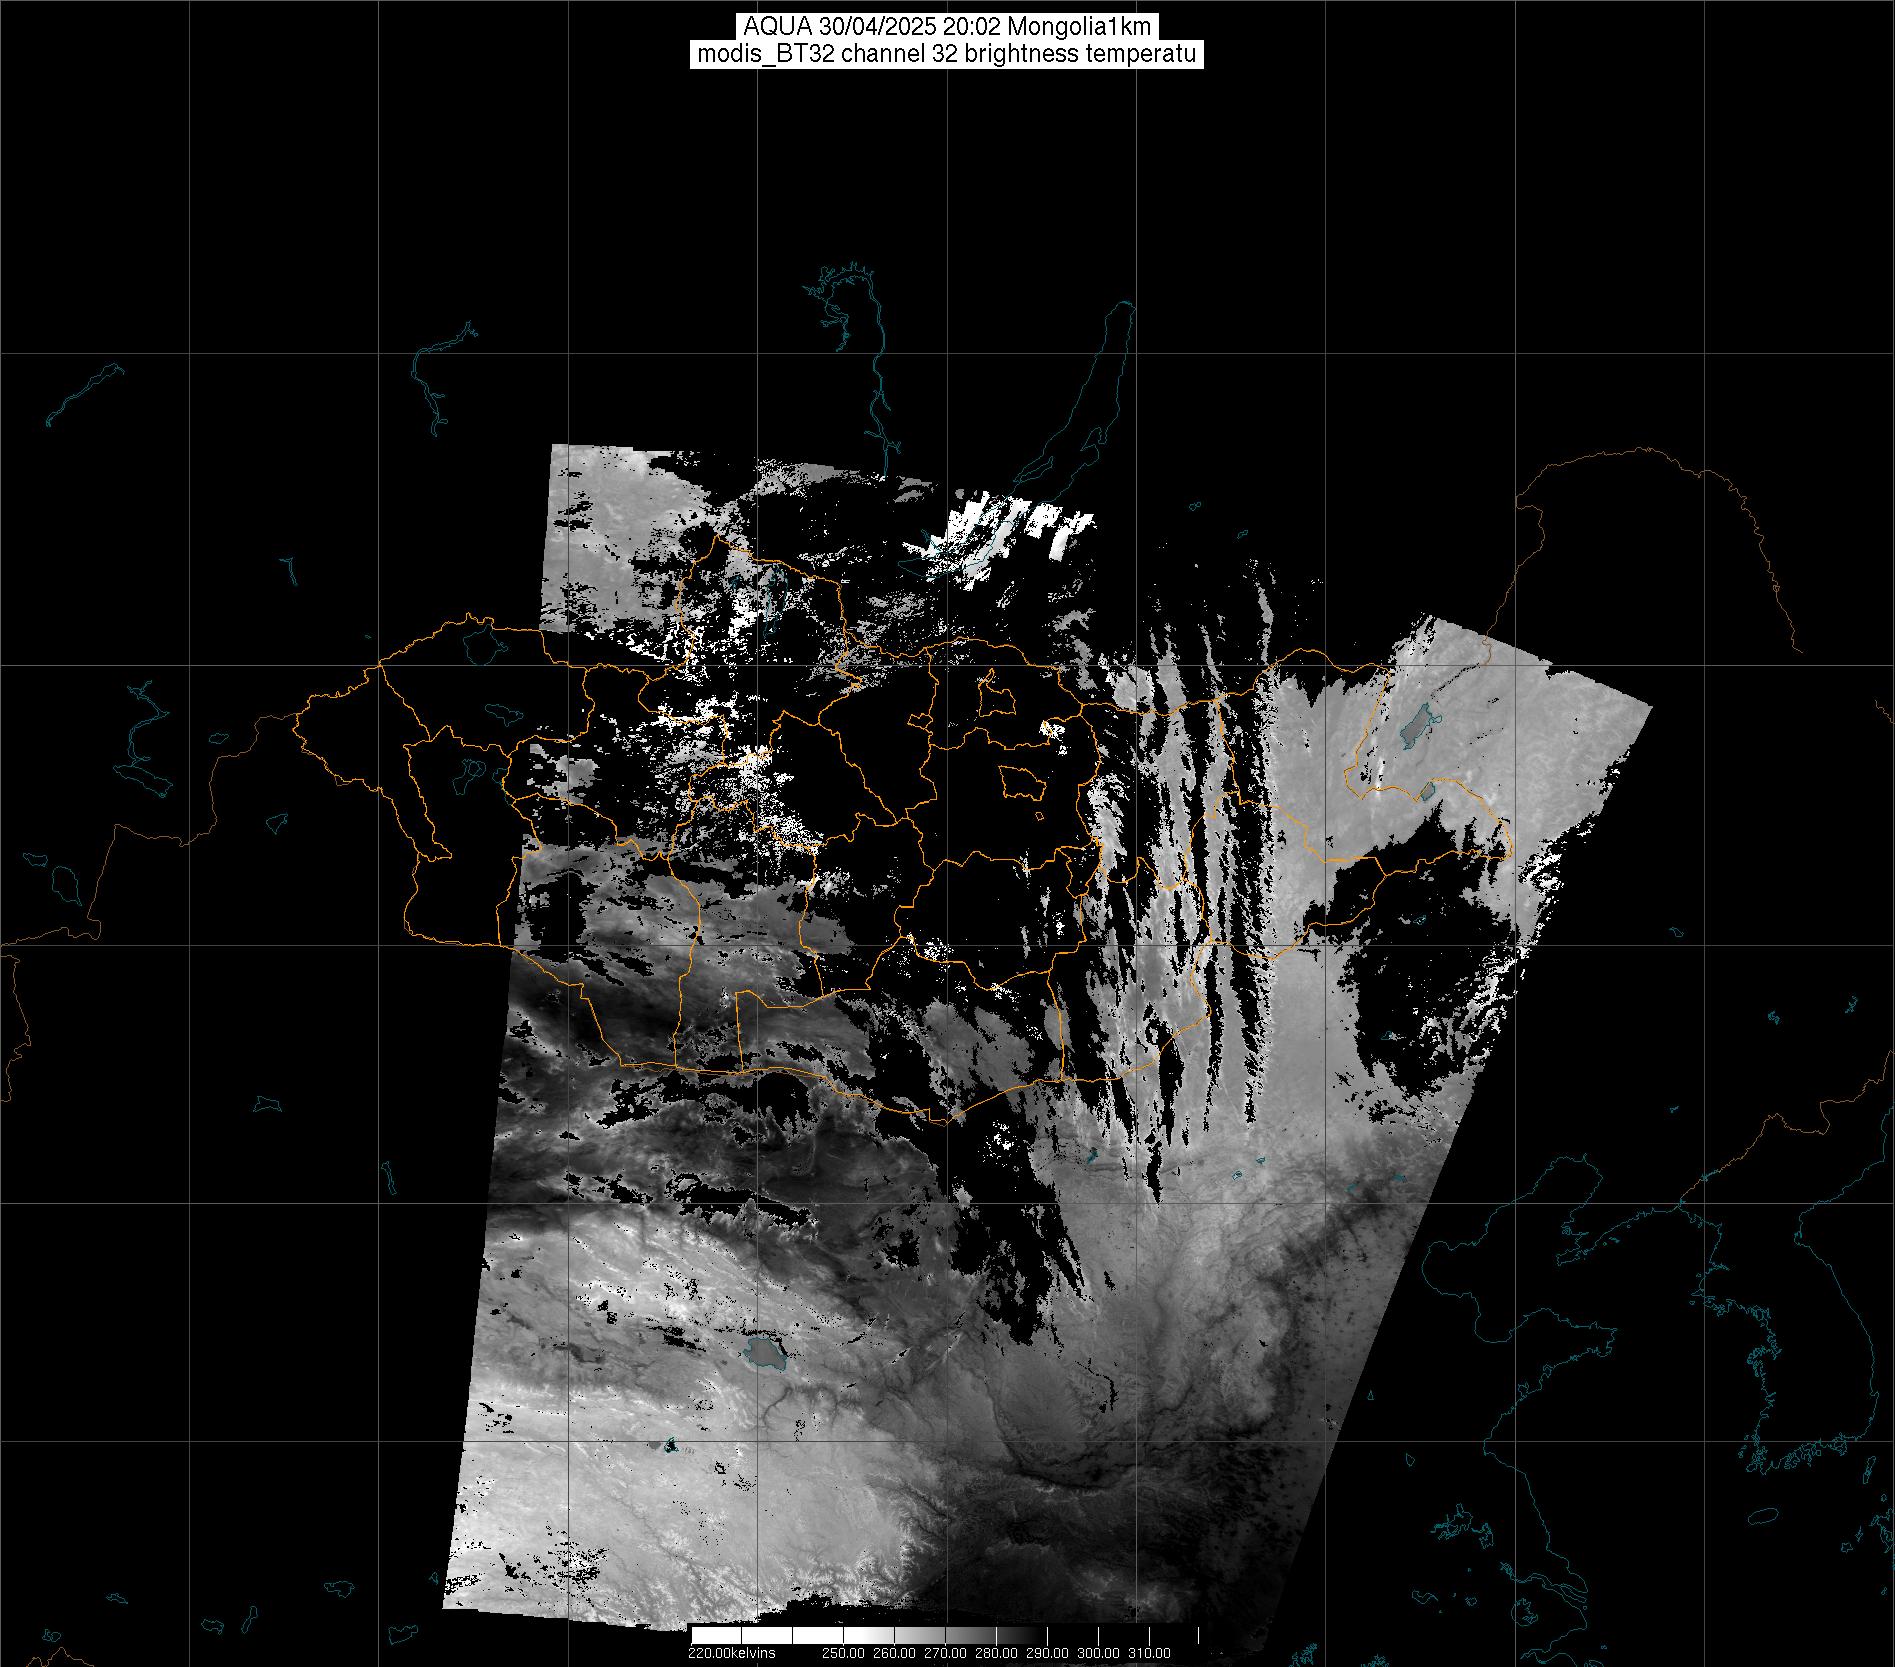Screen dimensions: 1895x1667
Task: Click the title line 'AQUA 30/04/2025 20:02 Mongolia1km'
Action: (947, 28)
